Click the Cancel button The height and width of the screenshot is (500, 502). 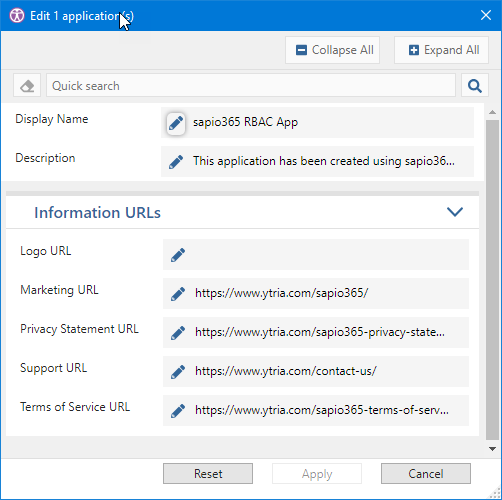pyautogui.click(x=426, y=473)
